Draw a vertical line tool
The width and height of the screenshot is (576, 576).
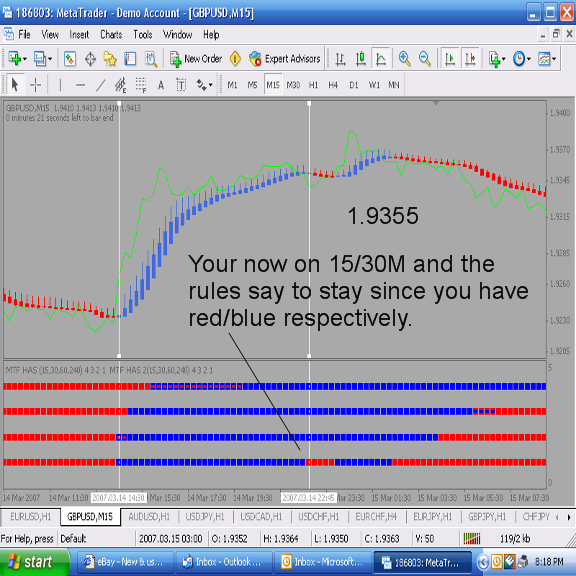coord(60,85)
